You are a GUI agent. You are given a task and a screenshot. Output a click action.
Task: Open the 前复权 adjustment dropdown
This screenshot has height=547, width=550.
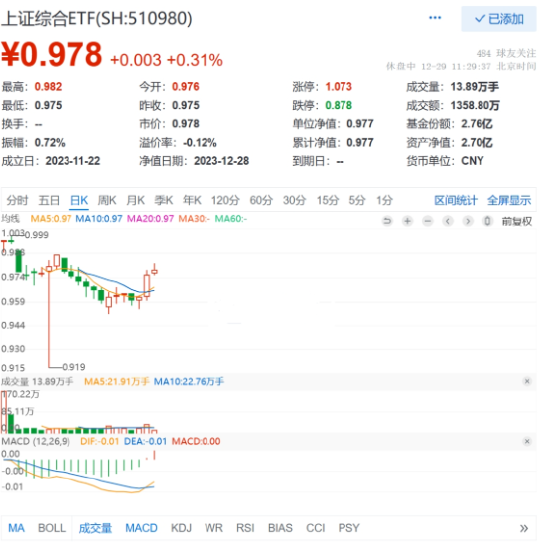point(517,221)
